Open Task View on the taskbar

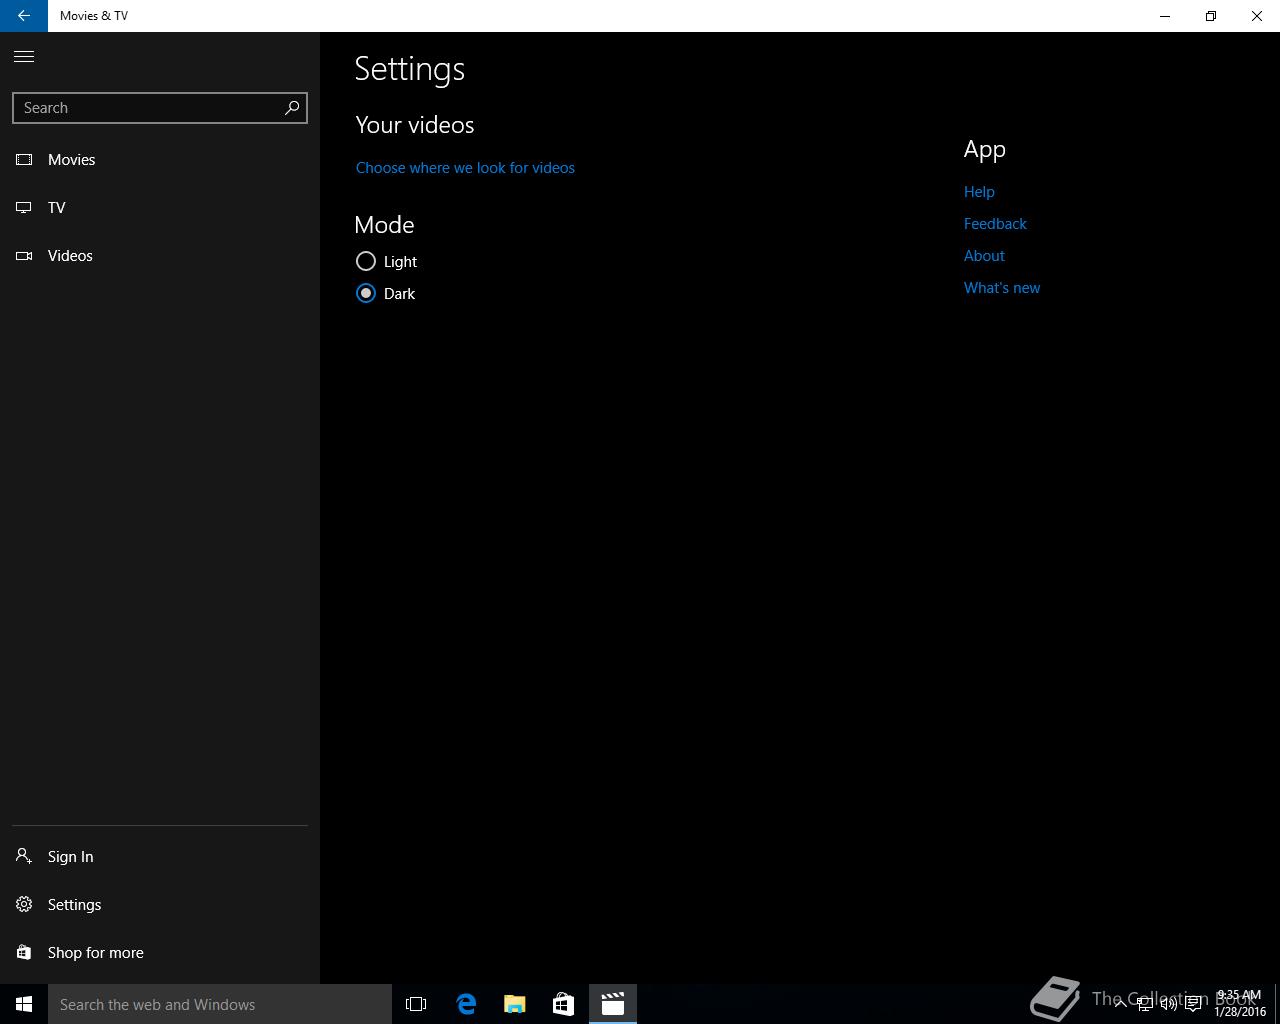point(416,1004)
